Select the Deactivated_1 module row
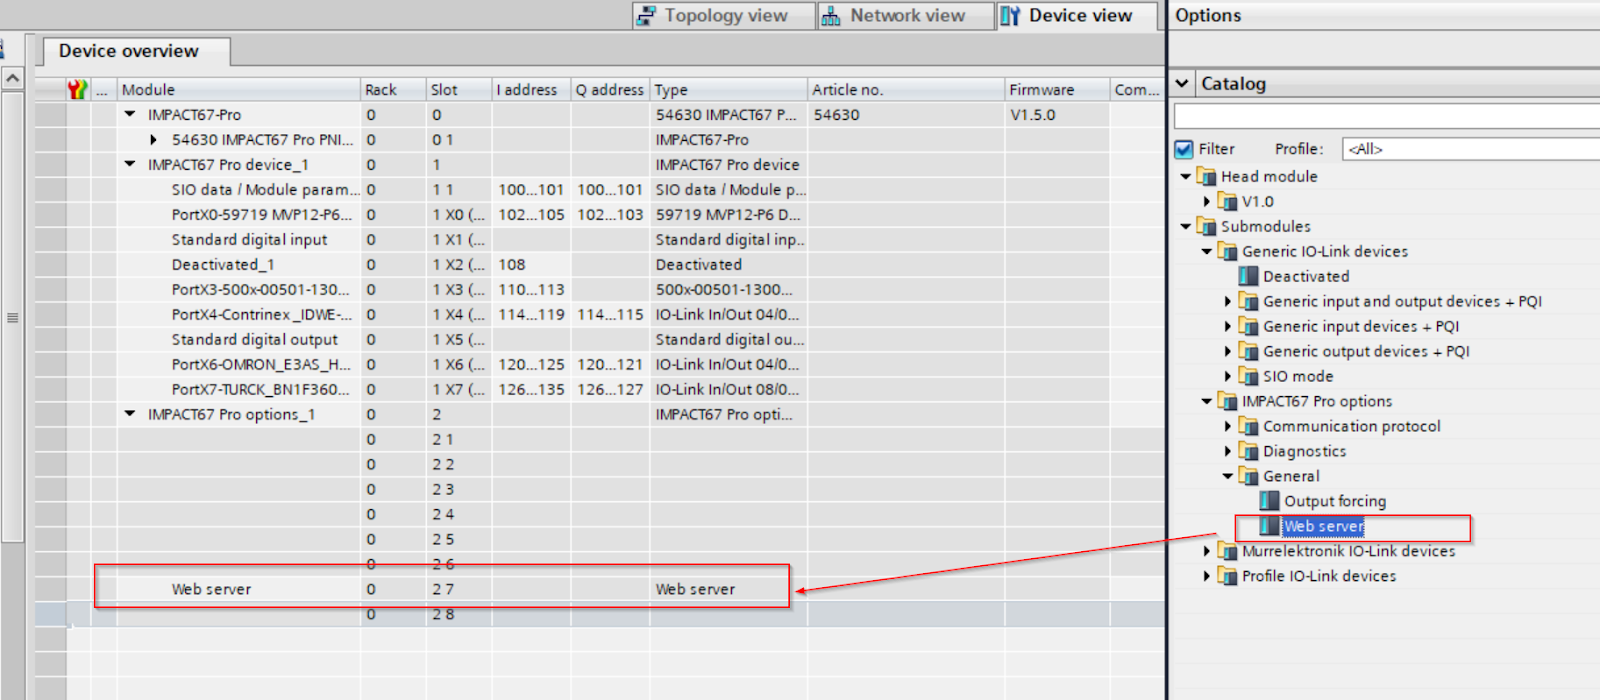Image resolution: width=1600 pixels, height=700 pixels. (600, 265)
